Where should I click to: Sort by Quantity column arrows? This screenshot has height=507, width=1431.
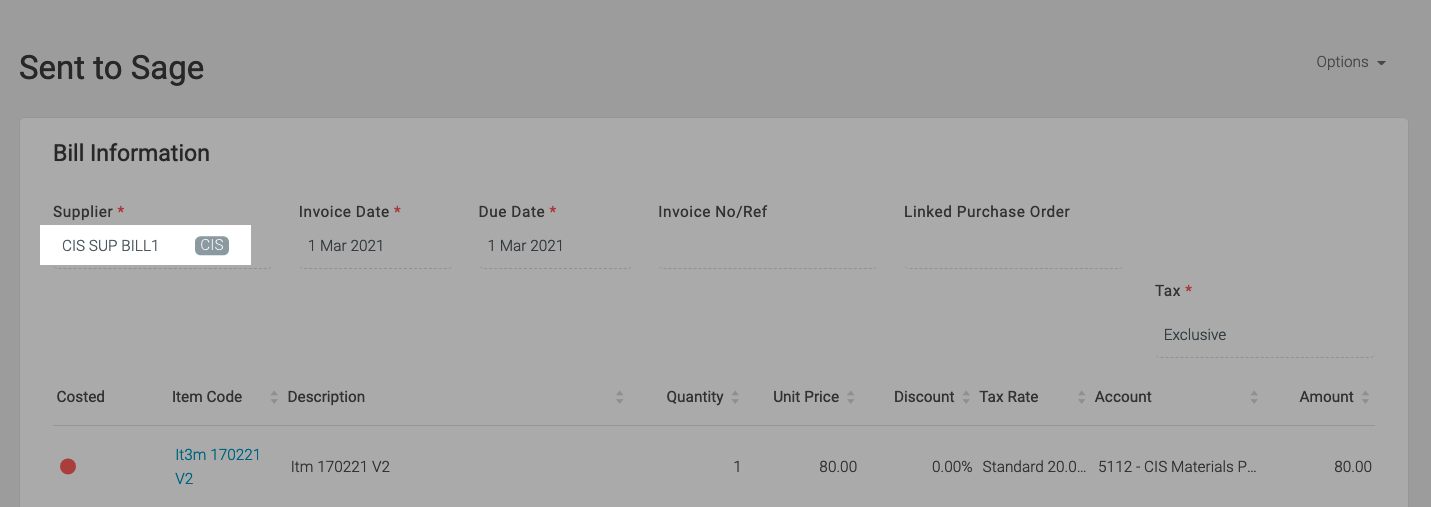pos(735,397)
